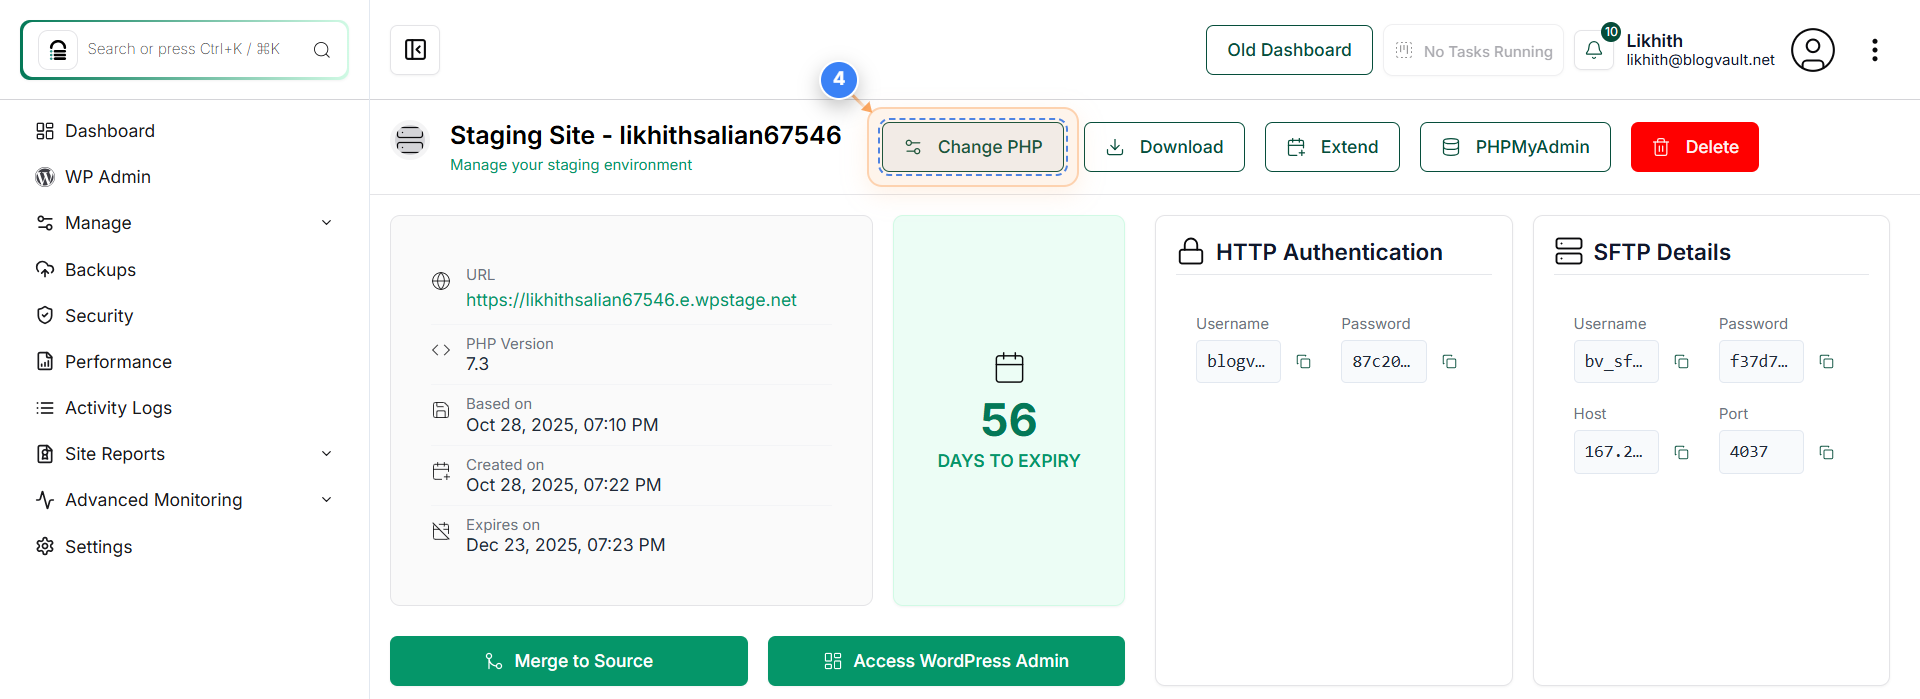Click the SFTP host field 167.2...
Screen dimensions: 1920x699
(x=1616, y=452)
